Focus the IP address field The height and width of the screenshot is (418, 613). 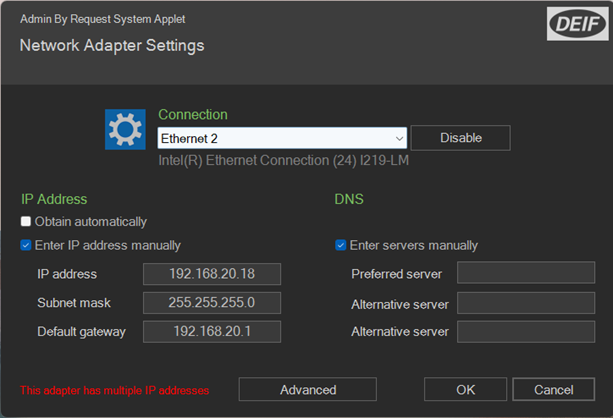pyautogui.click(x=211, y=274)
